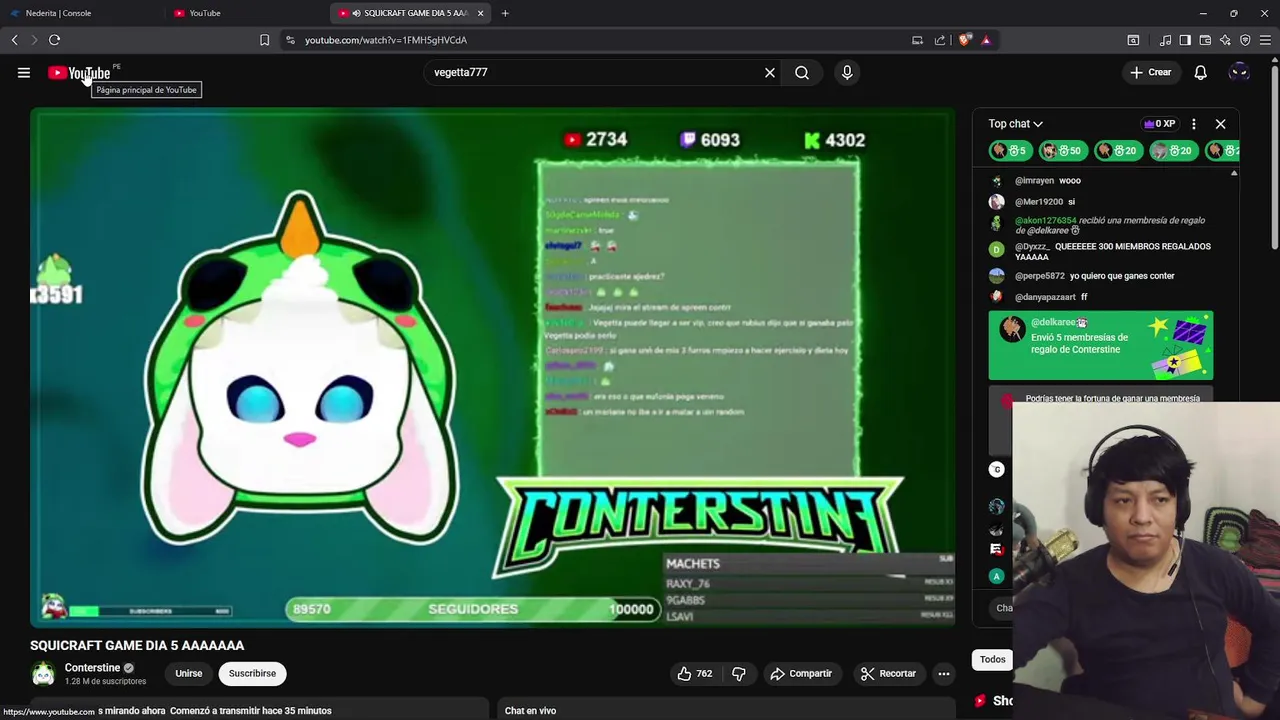The height and width of the screenshot is (720, 1280).
Task: Go to the YouTube home logo
Action: 79,73
